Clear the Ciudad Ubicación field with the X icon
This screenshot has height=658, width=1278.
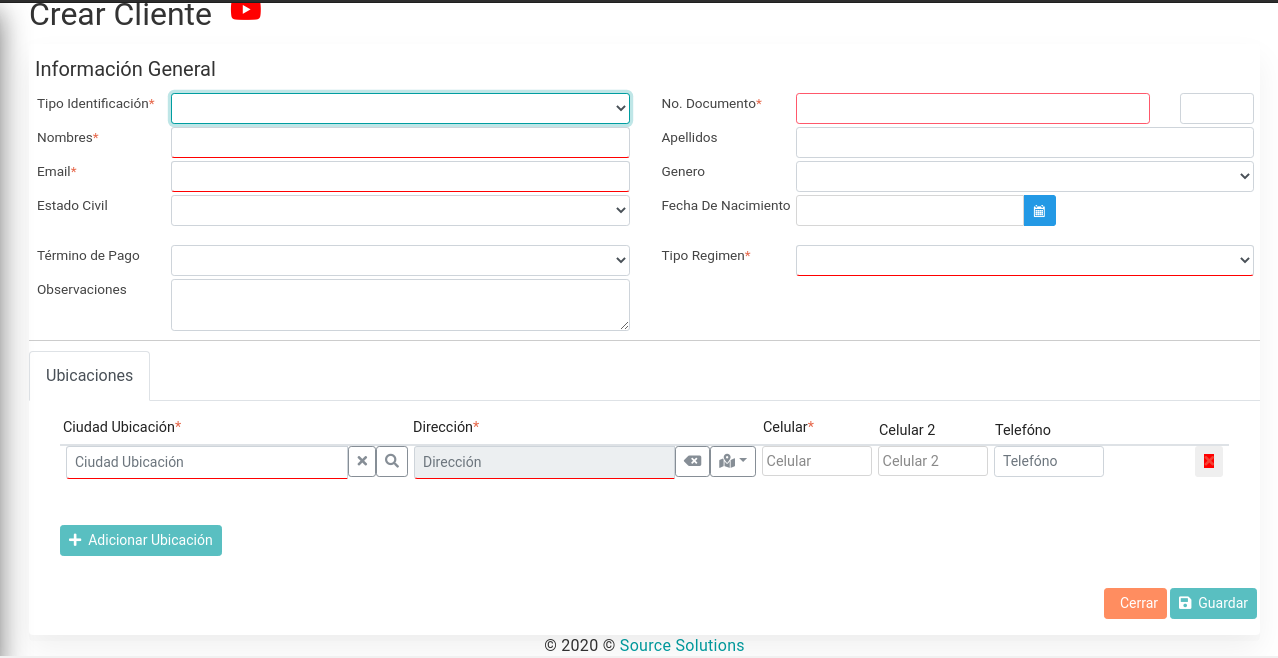pyautogui.click(x=362, y=461)
